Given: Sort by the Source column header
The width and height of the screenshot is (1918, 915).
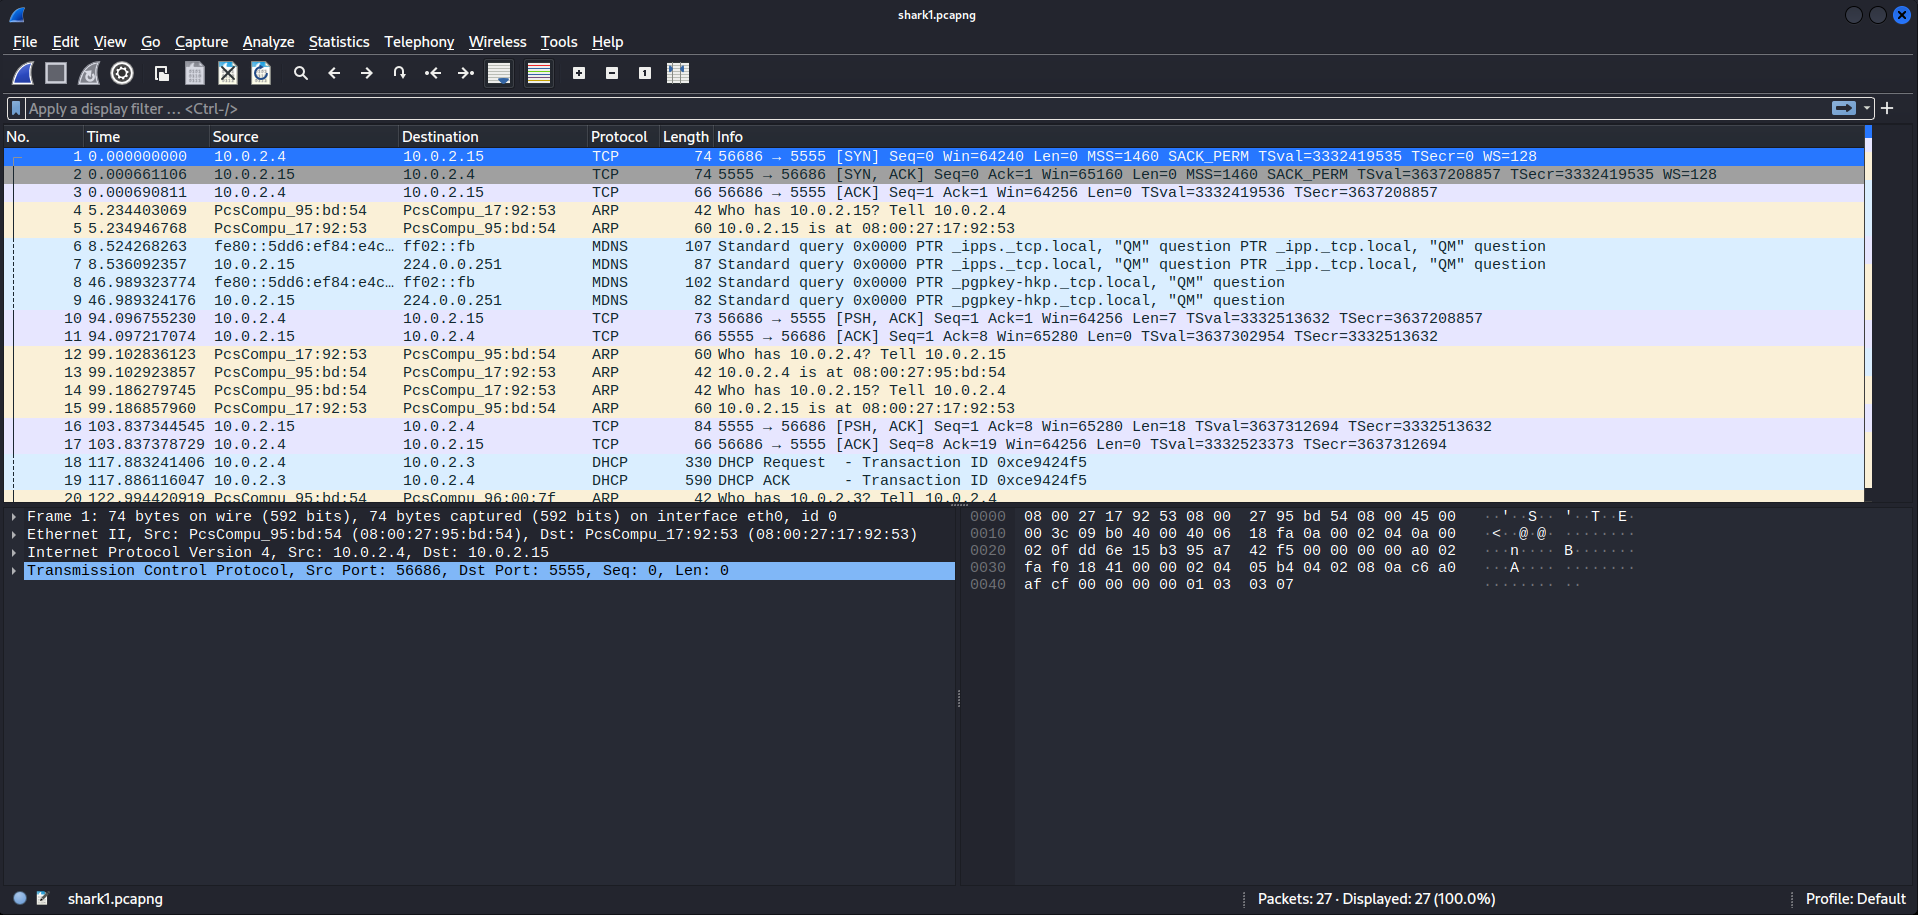Looking at the screenshot, I should (304, 137).
